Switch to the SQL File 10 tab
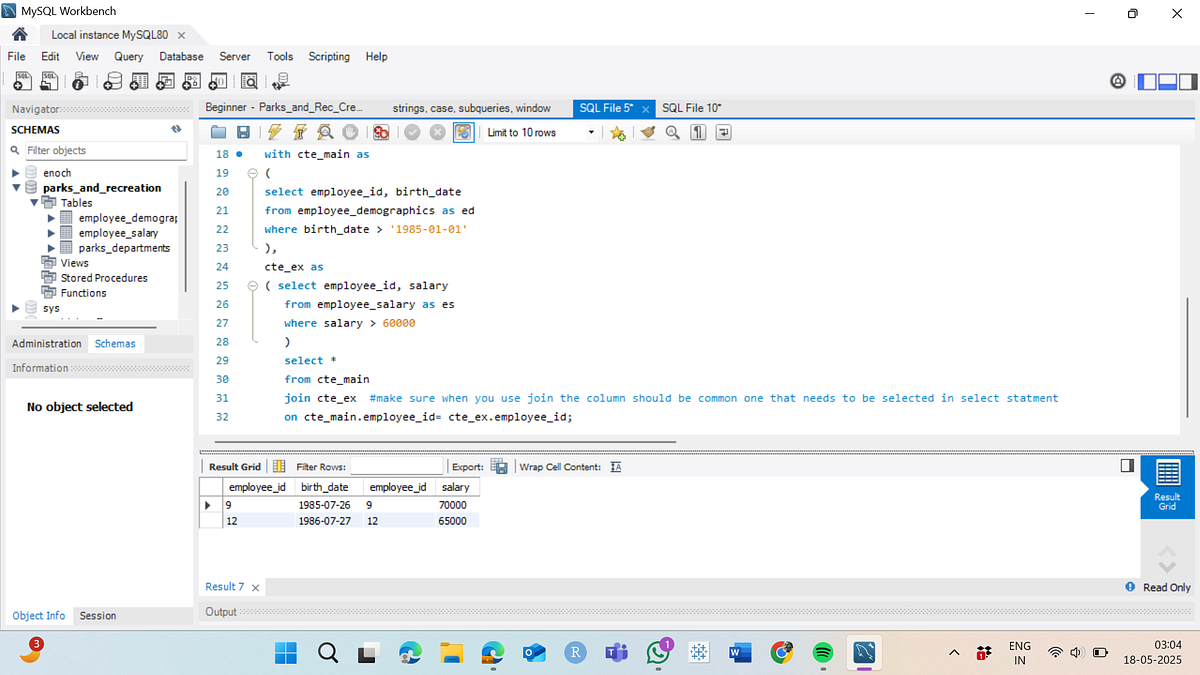This screenshot has height=675, width=1200. click(x=691, y=107)
